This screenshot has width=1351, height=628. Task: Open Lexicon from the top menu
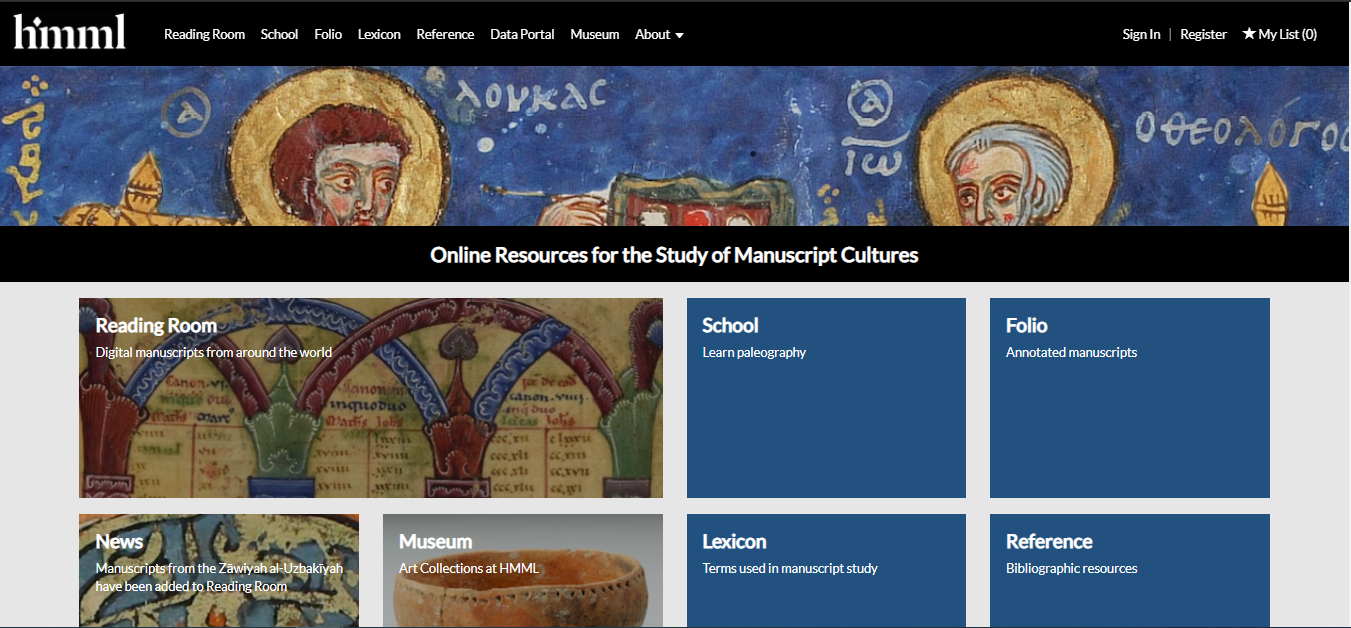(x=379, y=34)
